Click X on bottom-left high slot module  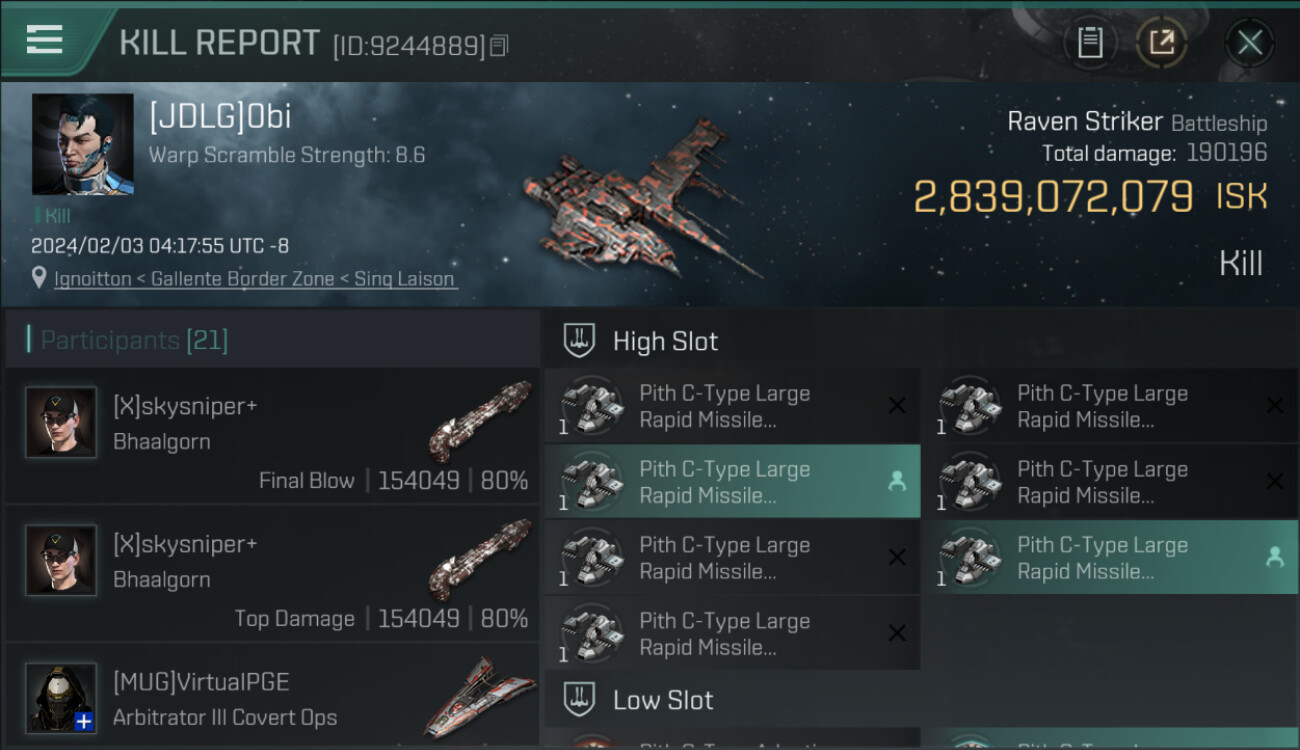(897, 633)
